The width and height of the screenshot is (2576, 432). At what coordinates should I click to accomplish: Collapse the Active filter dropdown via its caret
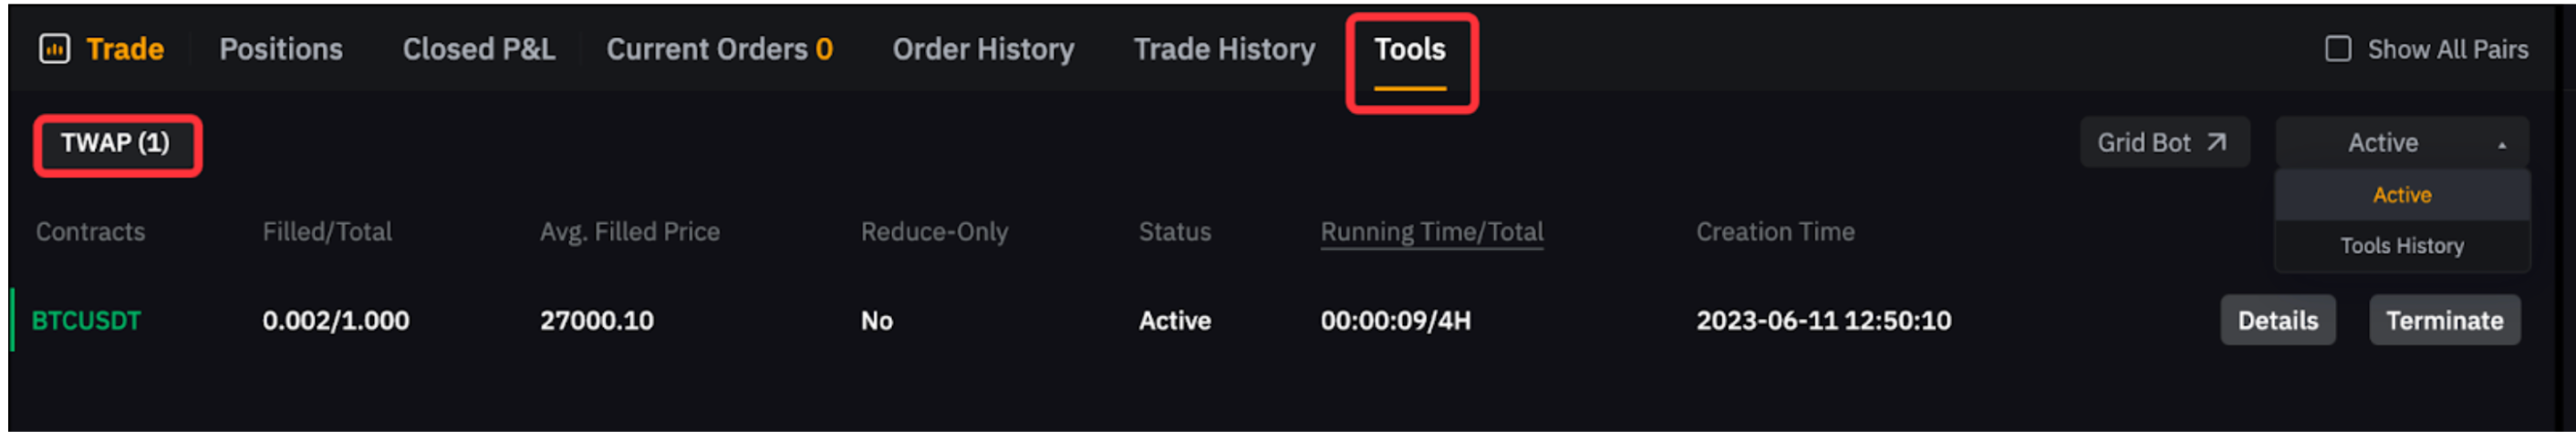coord(2501,144)
